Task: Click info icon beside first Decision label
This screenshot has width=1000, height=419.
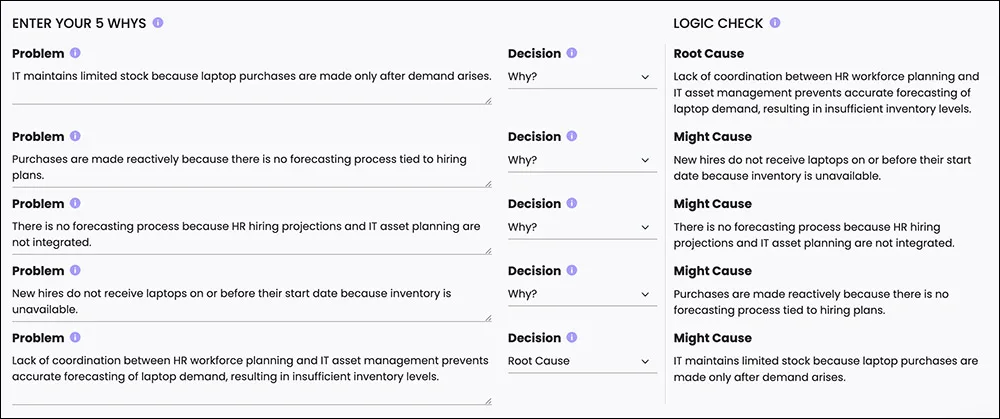Action: point(571,53)
